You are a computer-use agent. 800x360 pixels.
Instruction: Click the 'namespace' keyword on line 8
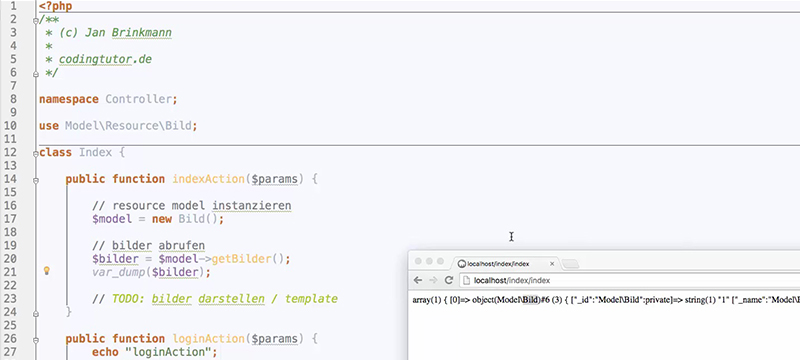69,99
